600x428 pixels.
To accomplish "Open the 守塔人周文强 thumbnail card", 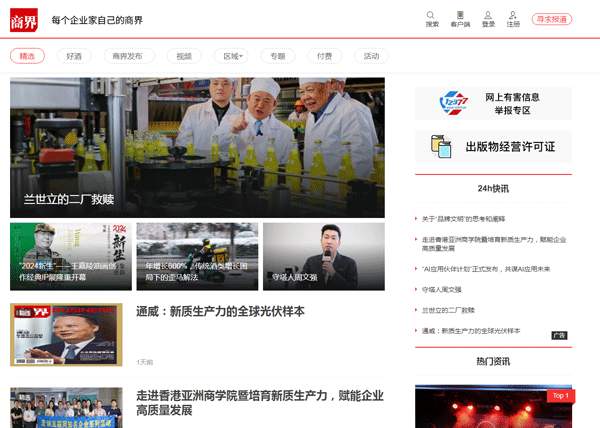I will 324,257.
